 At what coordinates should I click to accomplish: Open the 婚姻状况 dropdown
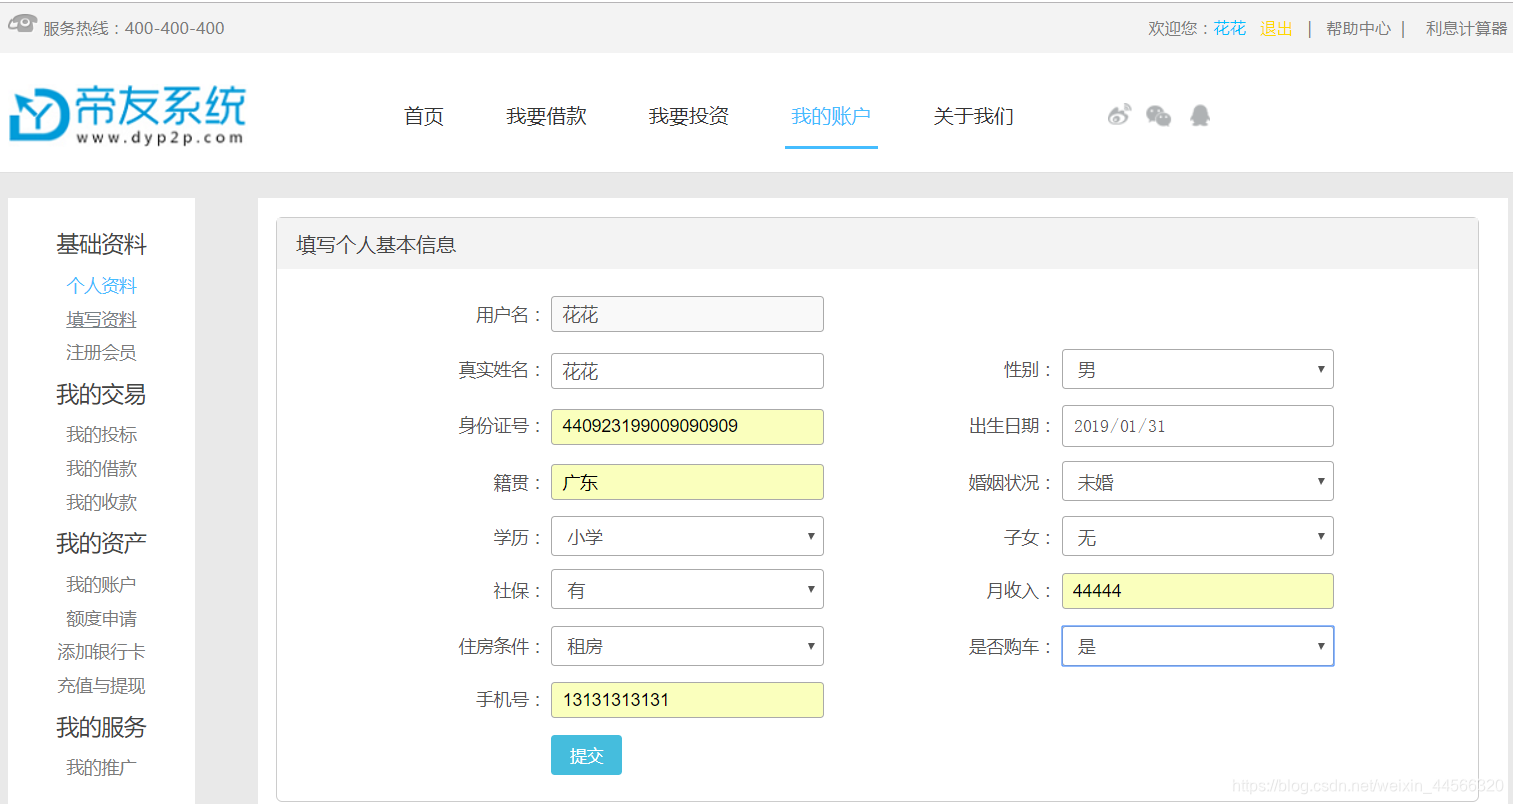[1197, 481]
